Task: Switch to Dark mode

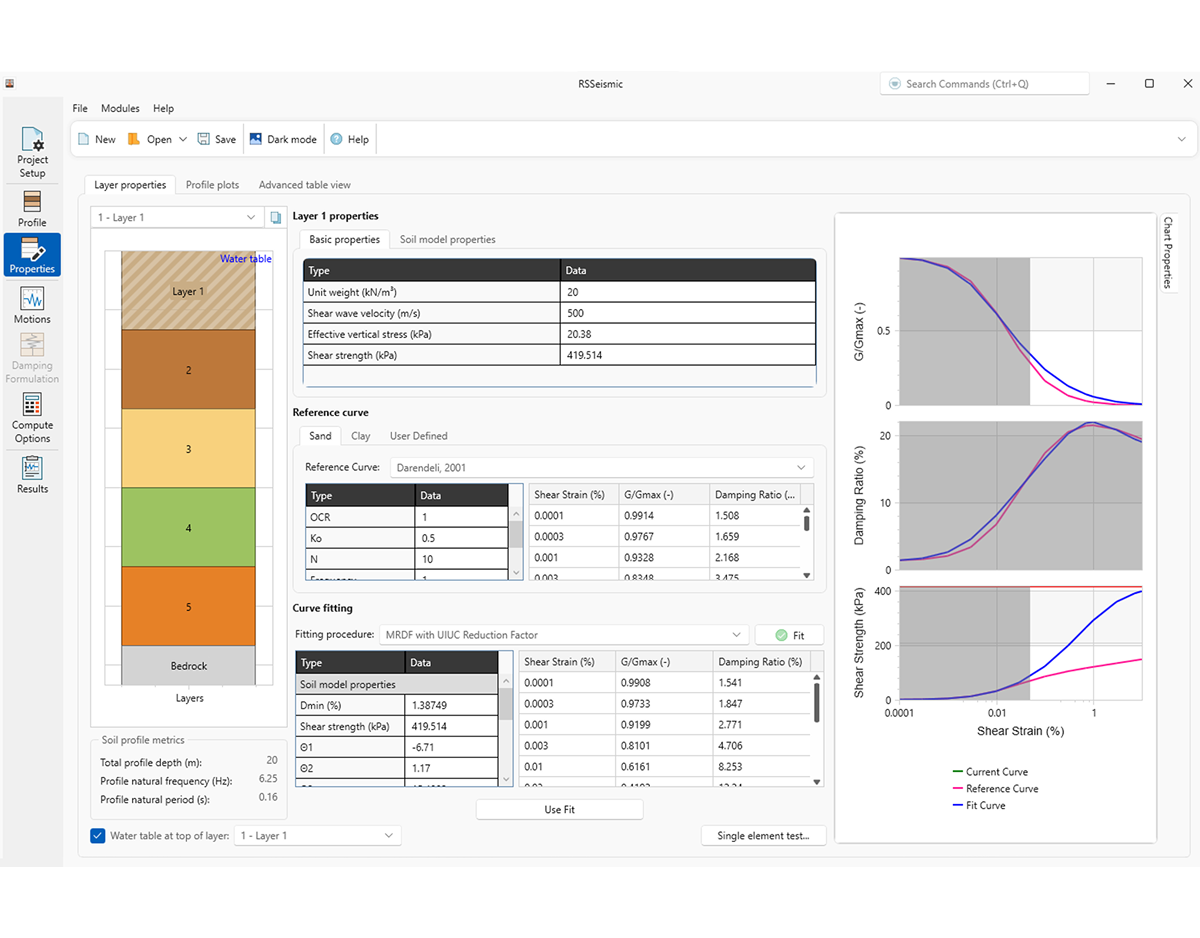Action: [x=283, y=140]
